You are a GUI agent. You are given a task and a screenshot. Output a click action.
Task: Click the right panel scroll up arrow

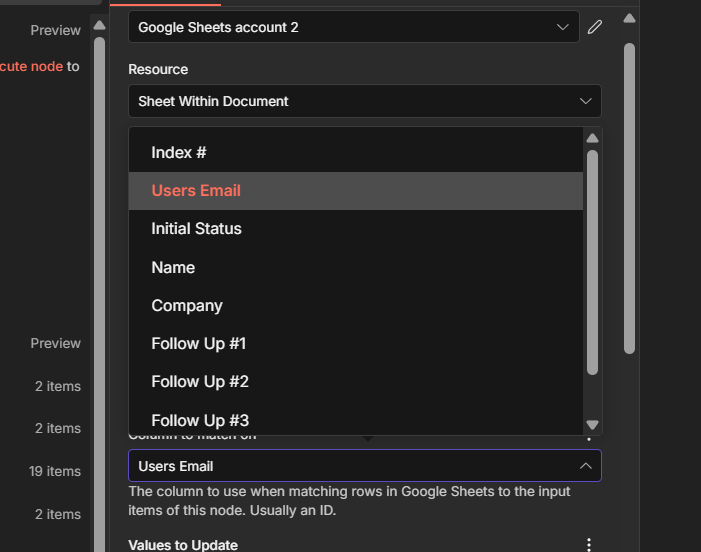[629, 18]
